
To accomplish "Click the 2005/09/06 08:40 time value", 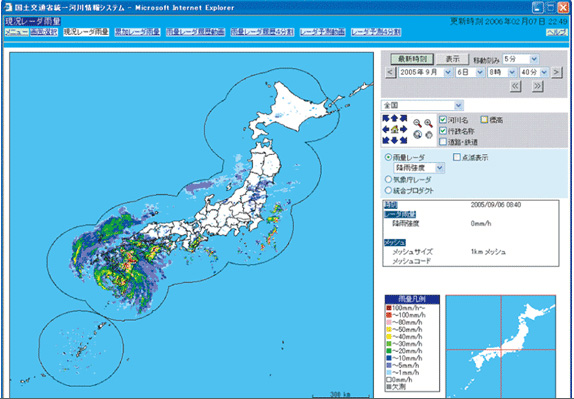I will pyautogui.click(x=496, y=205).
